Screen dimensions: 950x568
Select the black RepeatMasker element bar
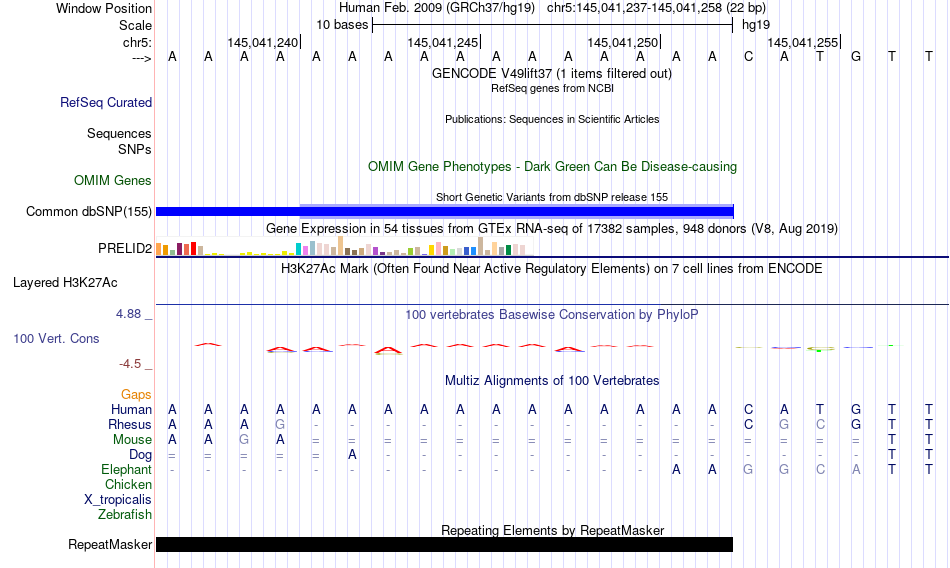click(445, 544)
